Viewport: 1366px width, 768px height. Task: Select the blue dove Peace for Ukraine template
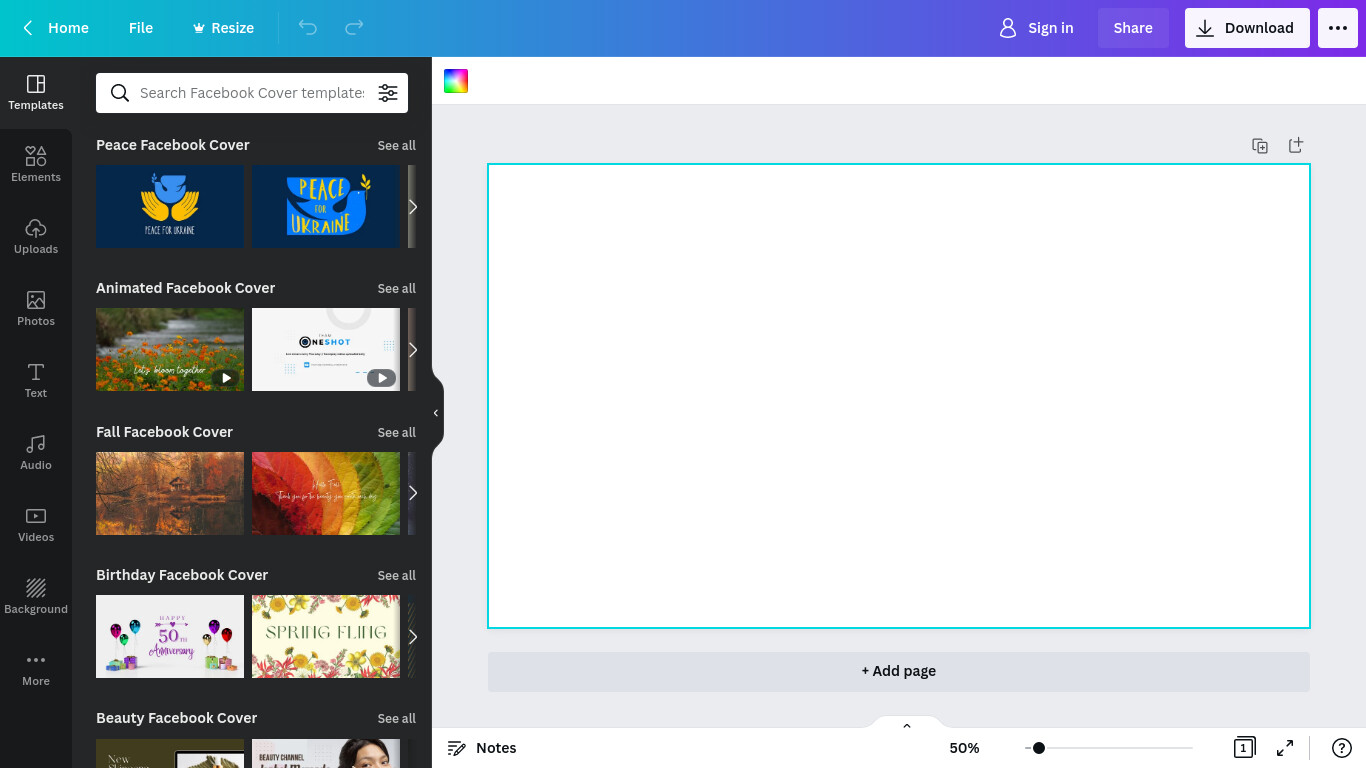326,207
